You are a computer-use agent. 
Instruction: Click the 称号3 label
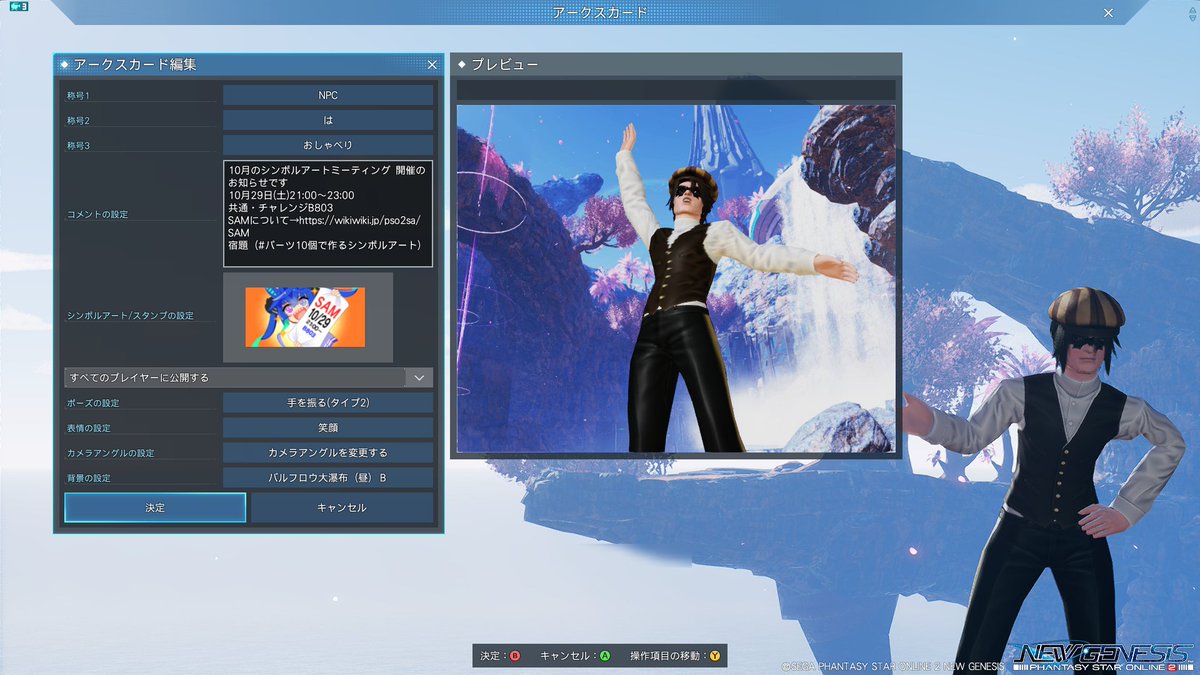click(x=78, y=145)
